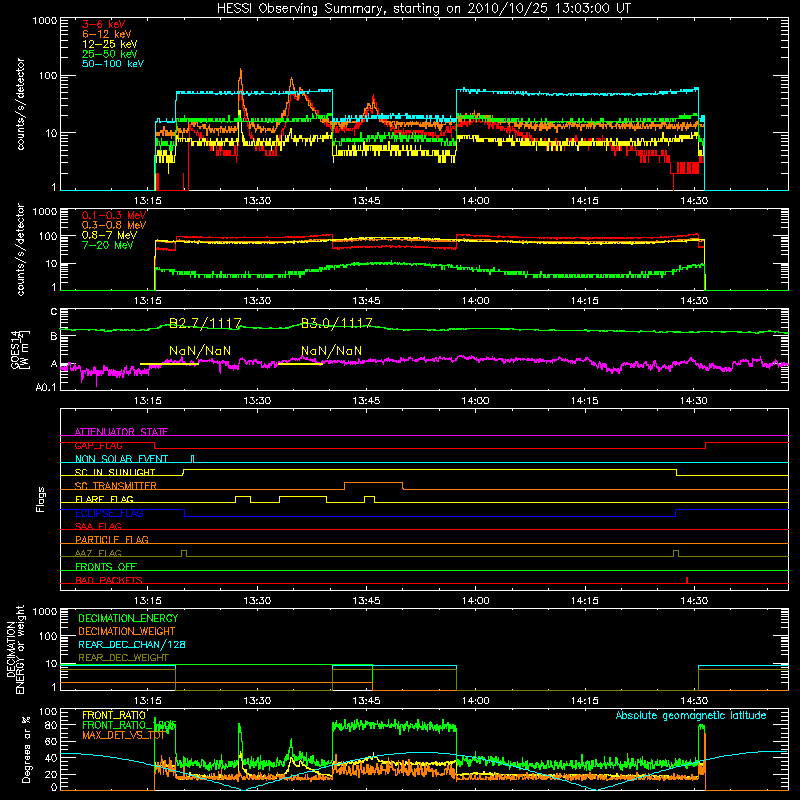Select the SC_TRANSMITTER flag label
The width and height of the screenshot is (800, 800).
pyautogui.click(x=116, y=485)
